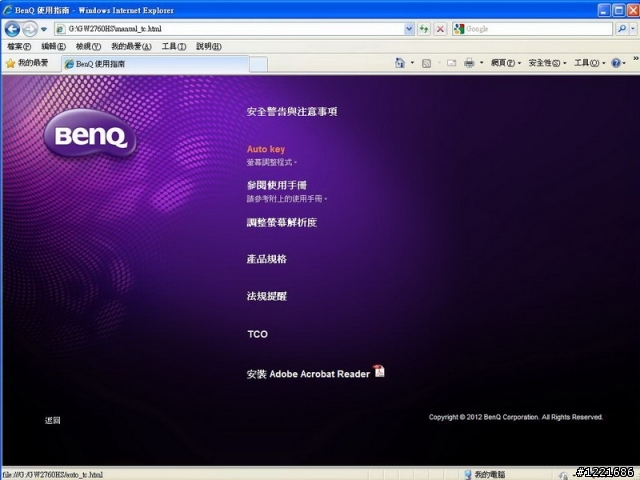Open 法規提醒 link
The height and width of the screenshot is (480, 640).
(267, 296)
